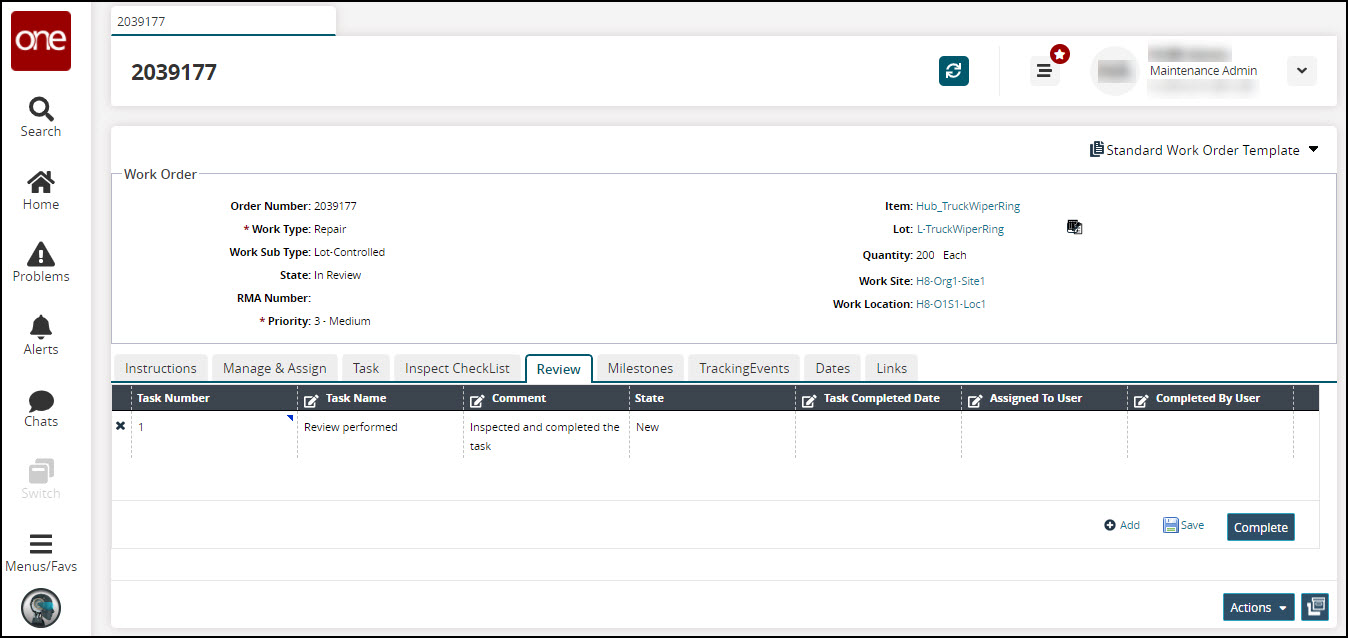The image size is (1348, 638).
Task: Open Chats in the sidebar
Action: click(x=41, y=408)
